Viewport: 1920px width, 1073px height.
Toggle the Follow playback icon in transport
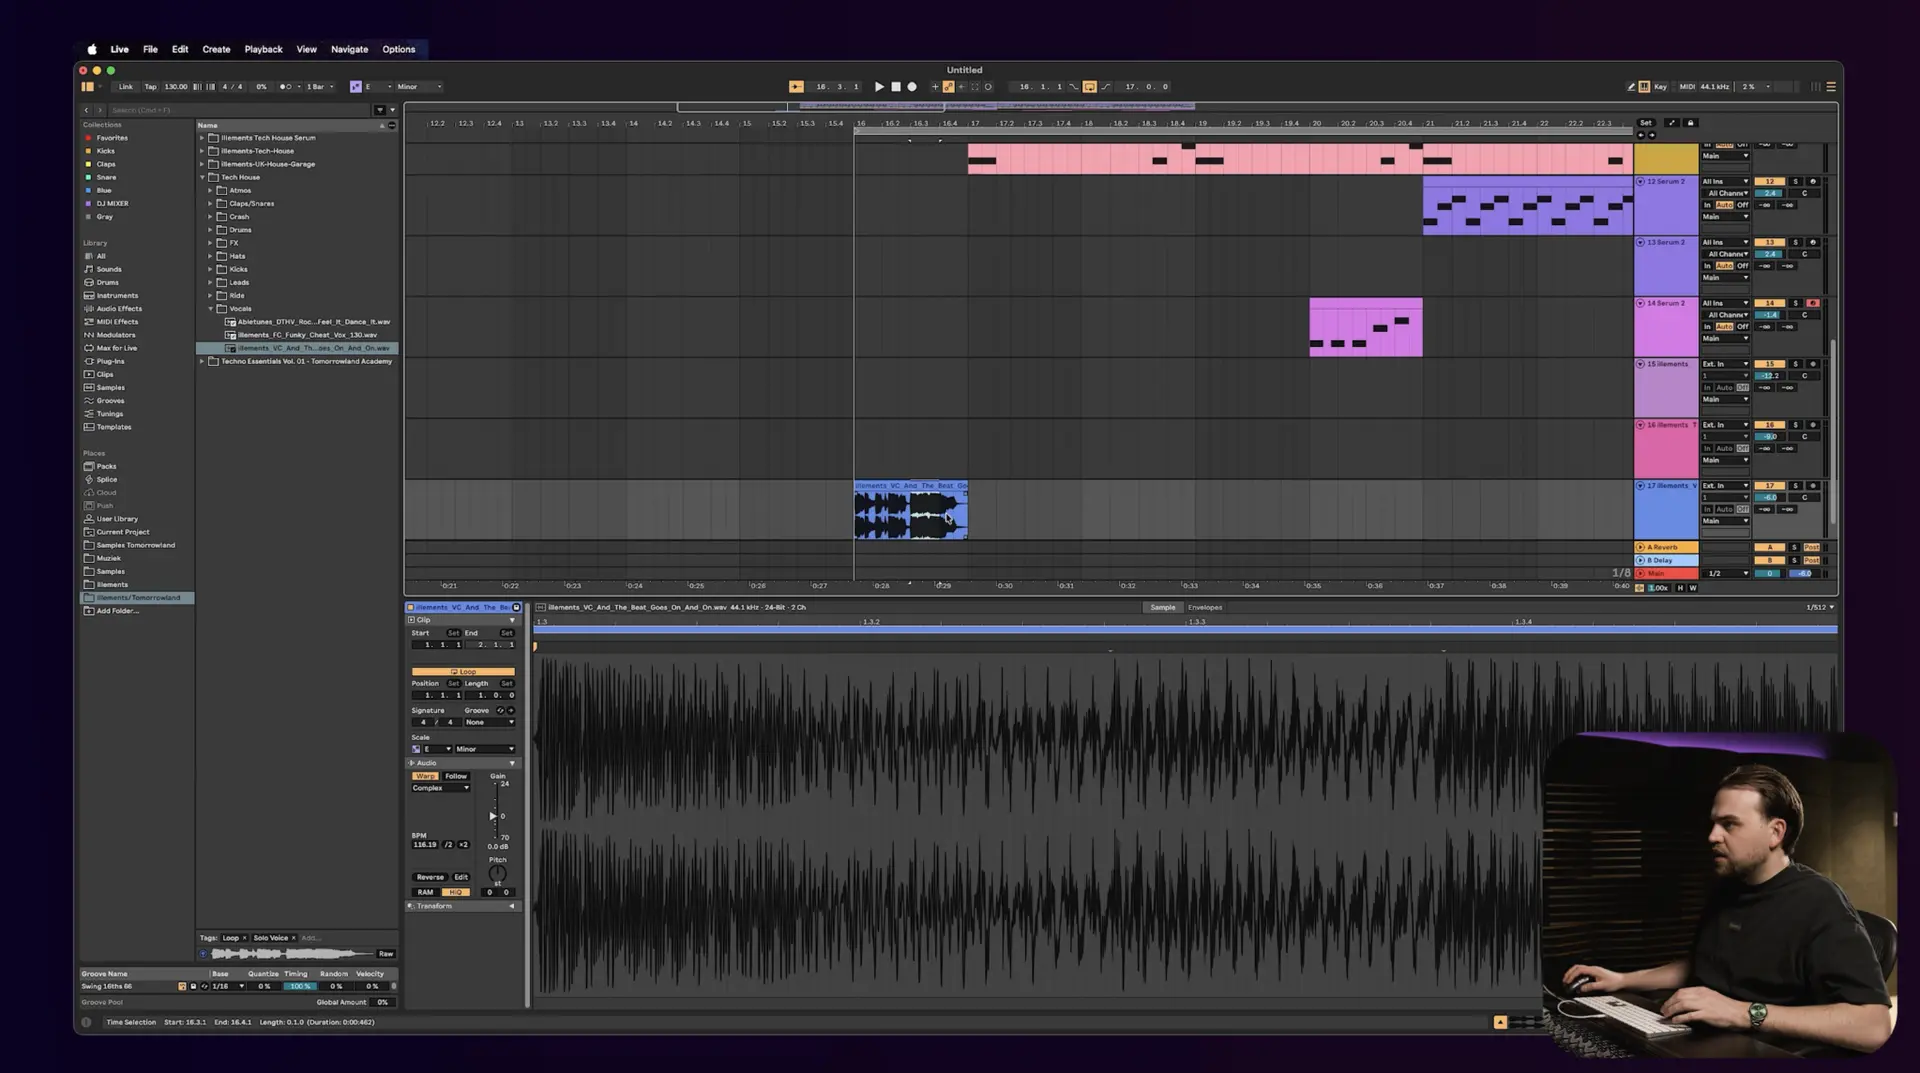tap(796, 87)
